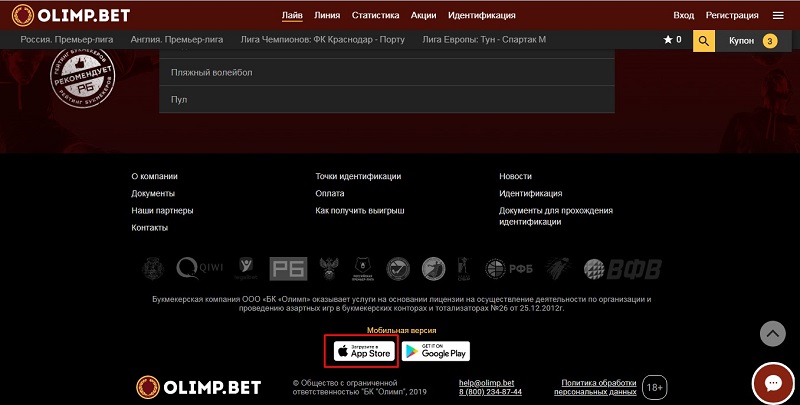This screenshot has height=405, width=800.
Task: Click the РБ partner logo in footer
Action: click(288, 269)
